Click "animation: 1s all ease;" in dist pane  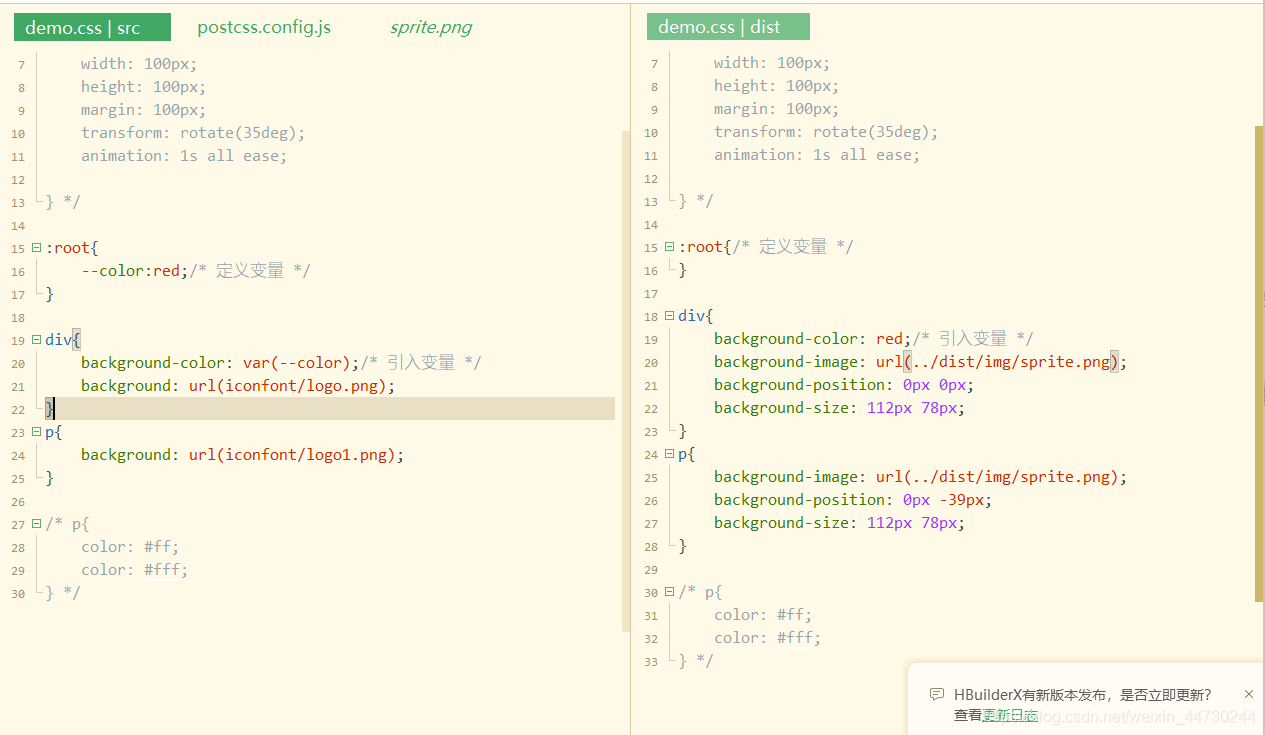point(817,155)
